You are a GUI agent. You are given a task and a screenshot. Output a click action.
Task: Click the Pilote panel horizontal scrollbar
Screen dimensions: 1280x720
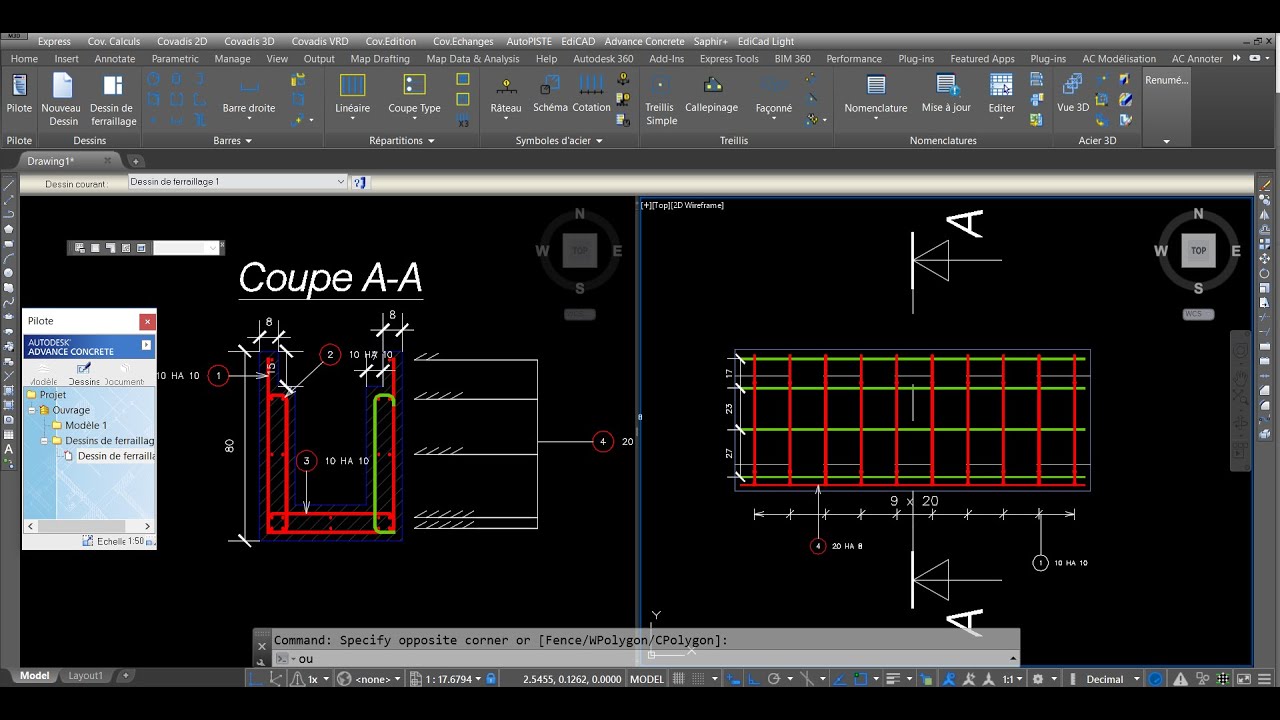point(89,526)
